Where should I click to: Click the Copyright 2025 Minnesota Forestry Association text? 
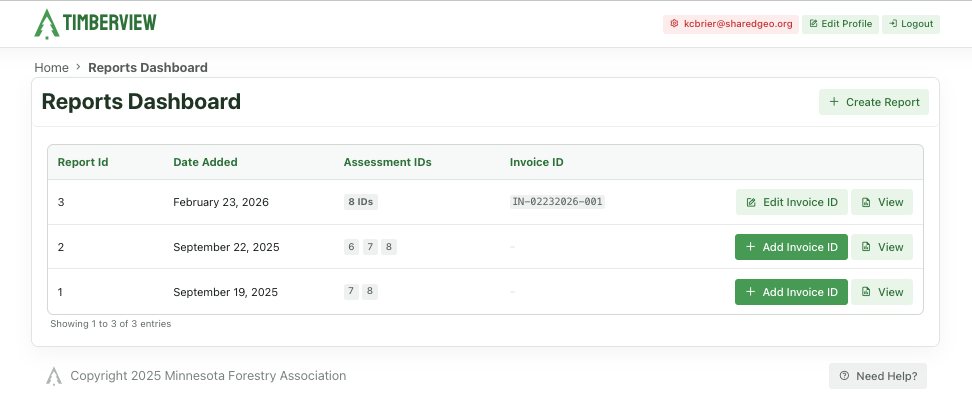point(208,376)
